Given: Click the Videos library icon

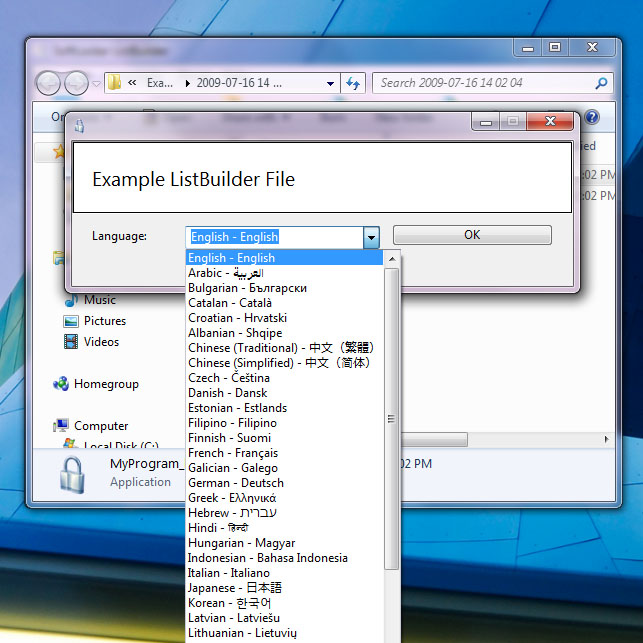Looking at the screenshot, I should 71,342.
